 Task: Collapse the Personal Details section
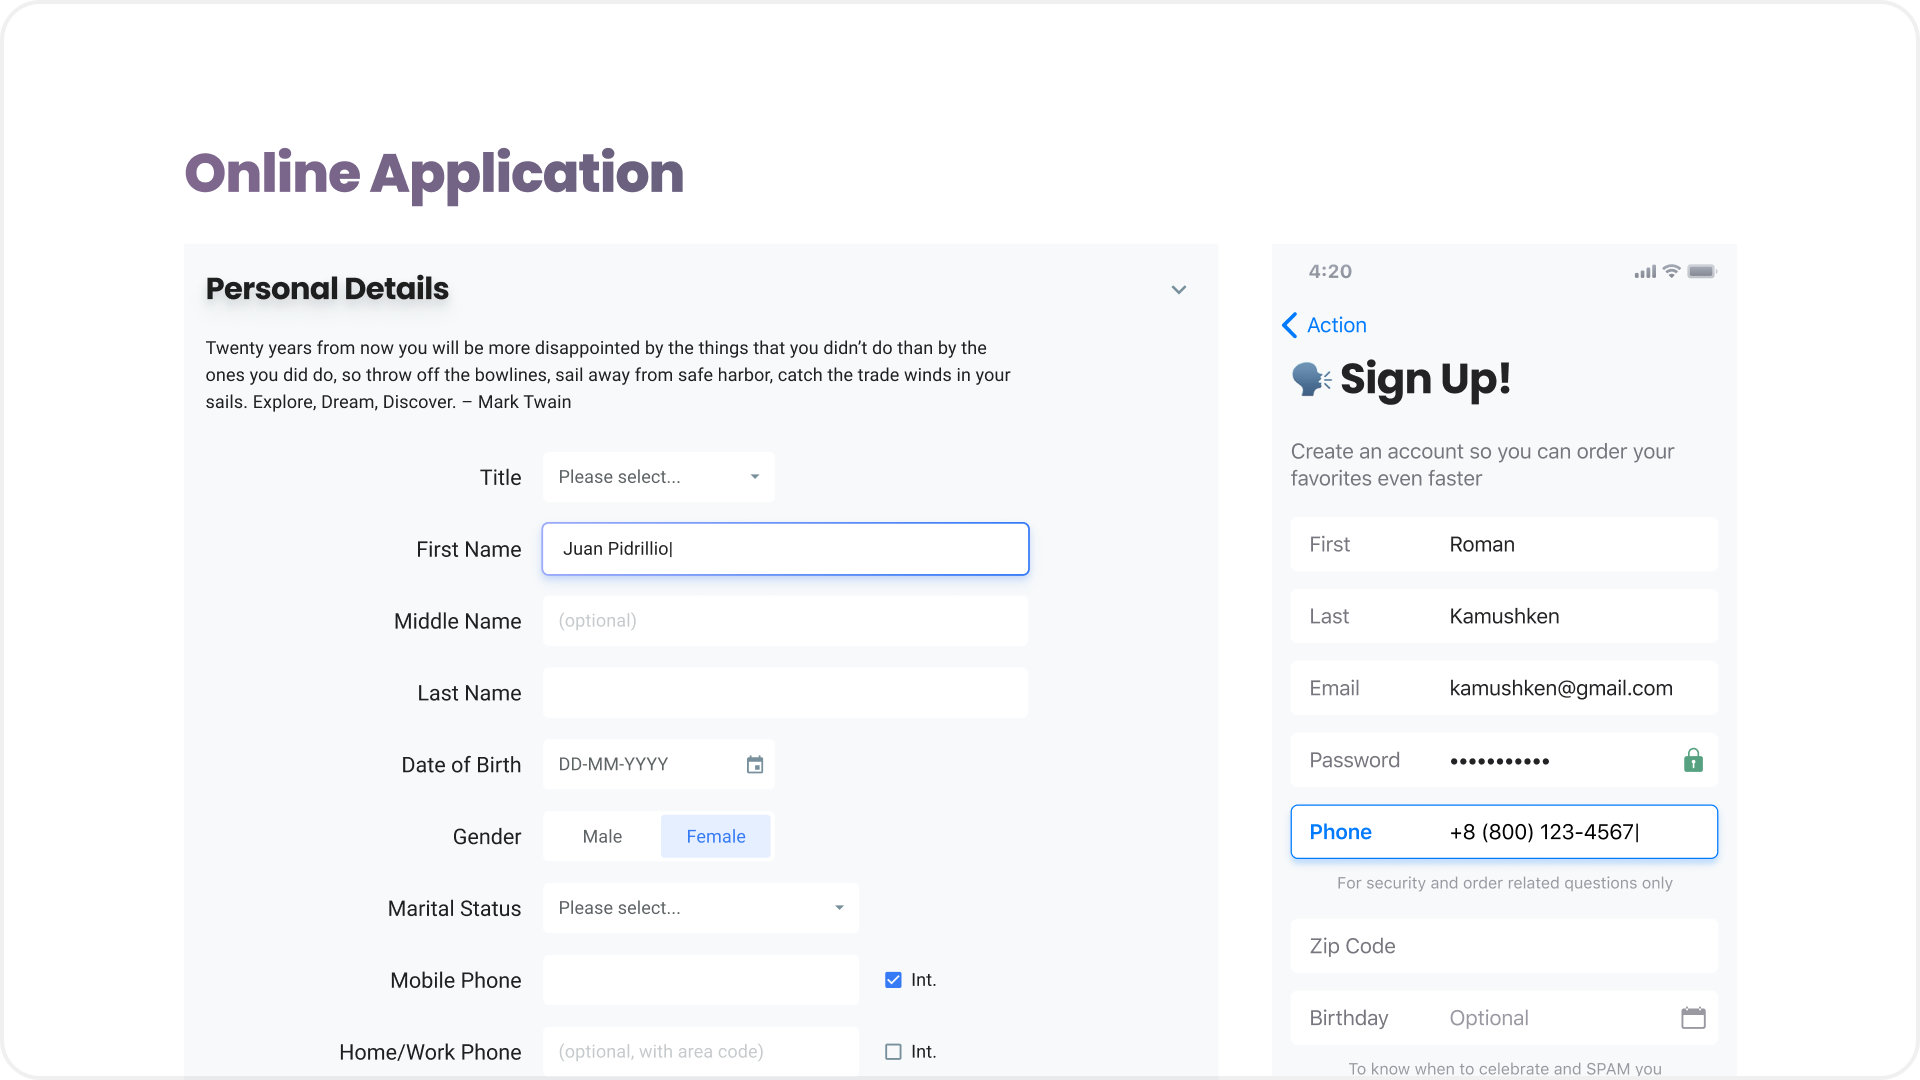click(1178, 289)
